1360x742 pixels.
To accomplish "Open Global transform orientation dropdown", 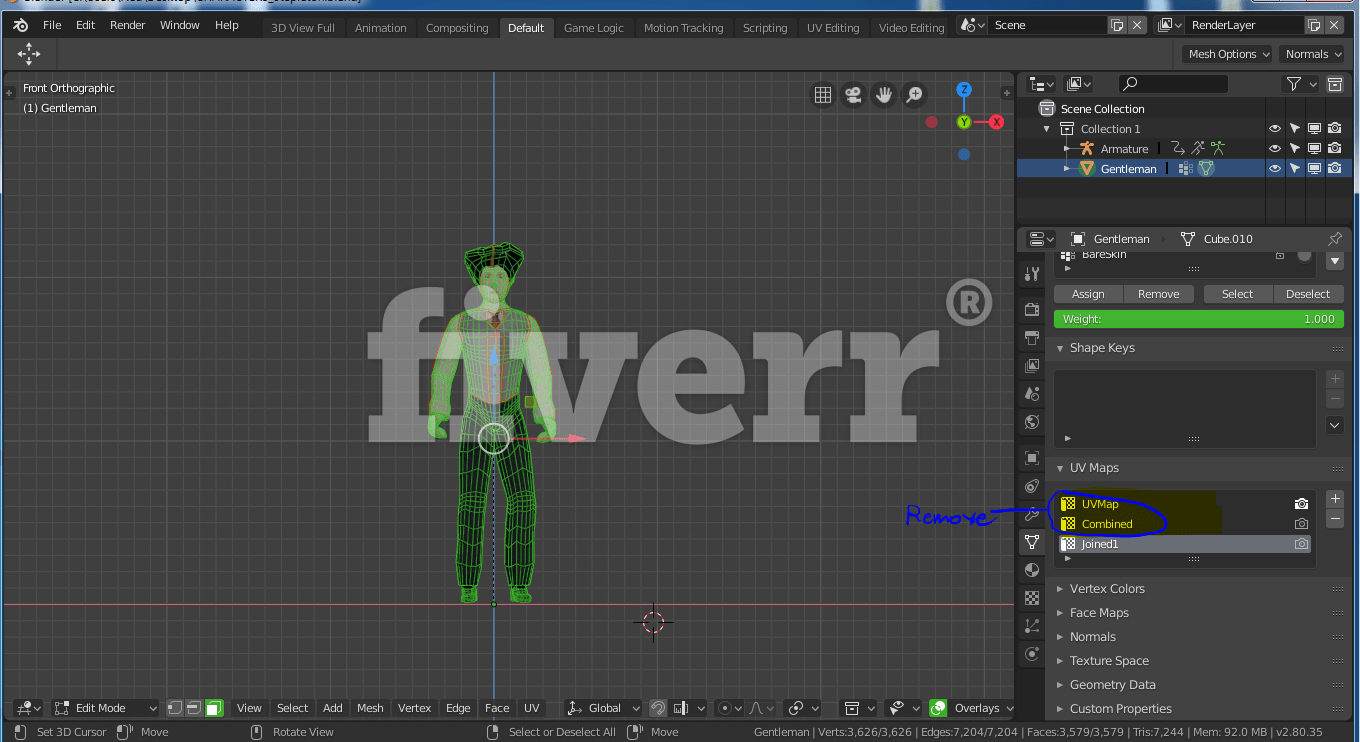I will click(603, 708).
